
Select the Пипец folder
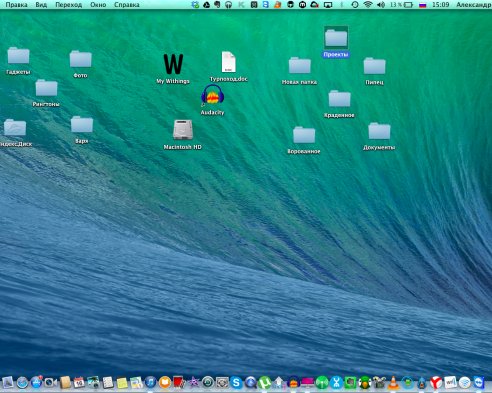(x=374, y=71)
